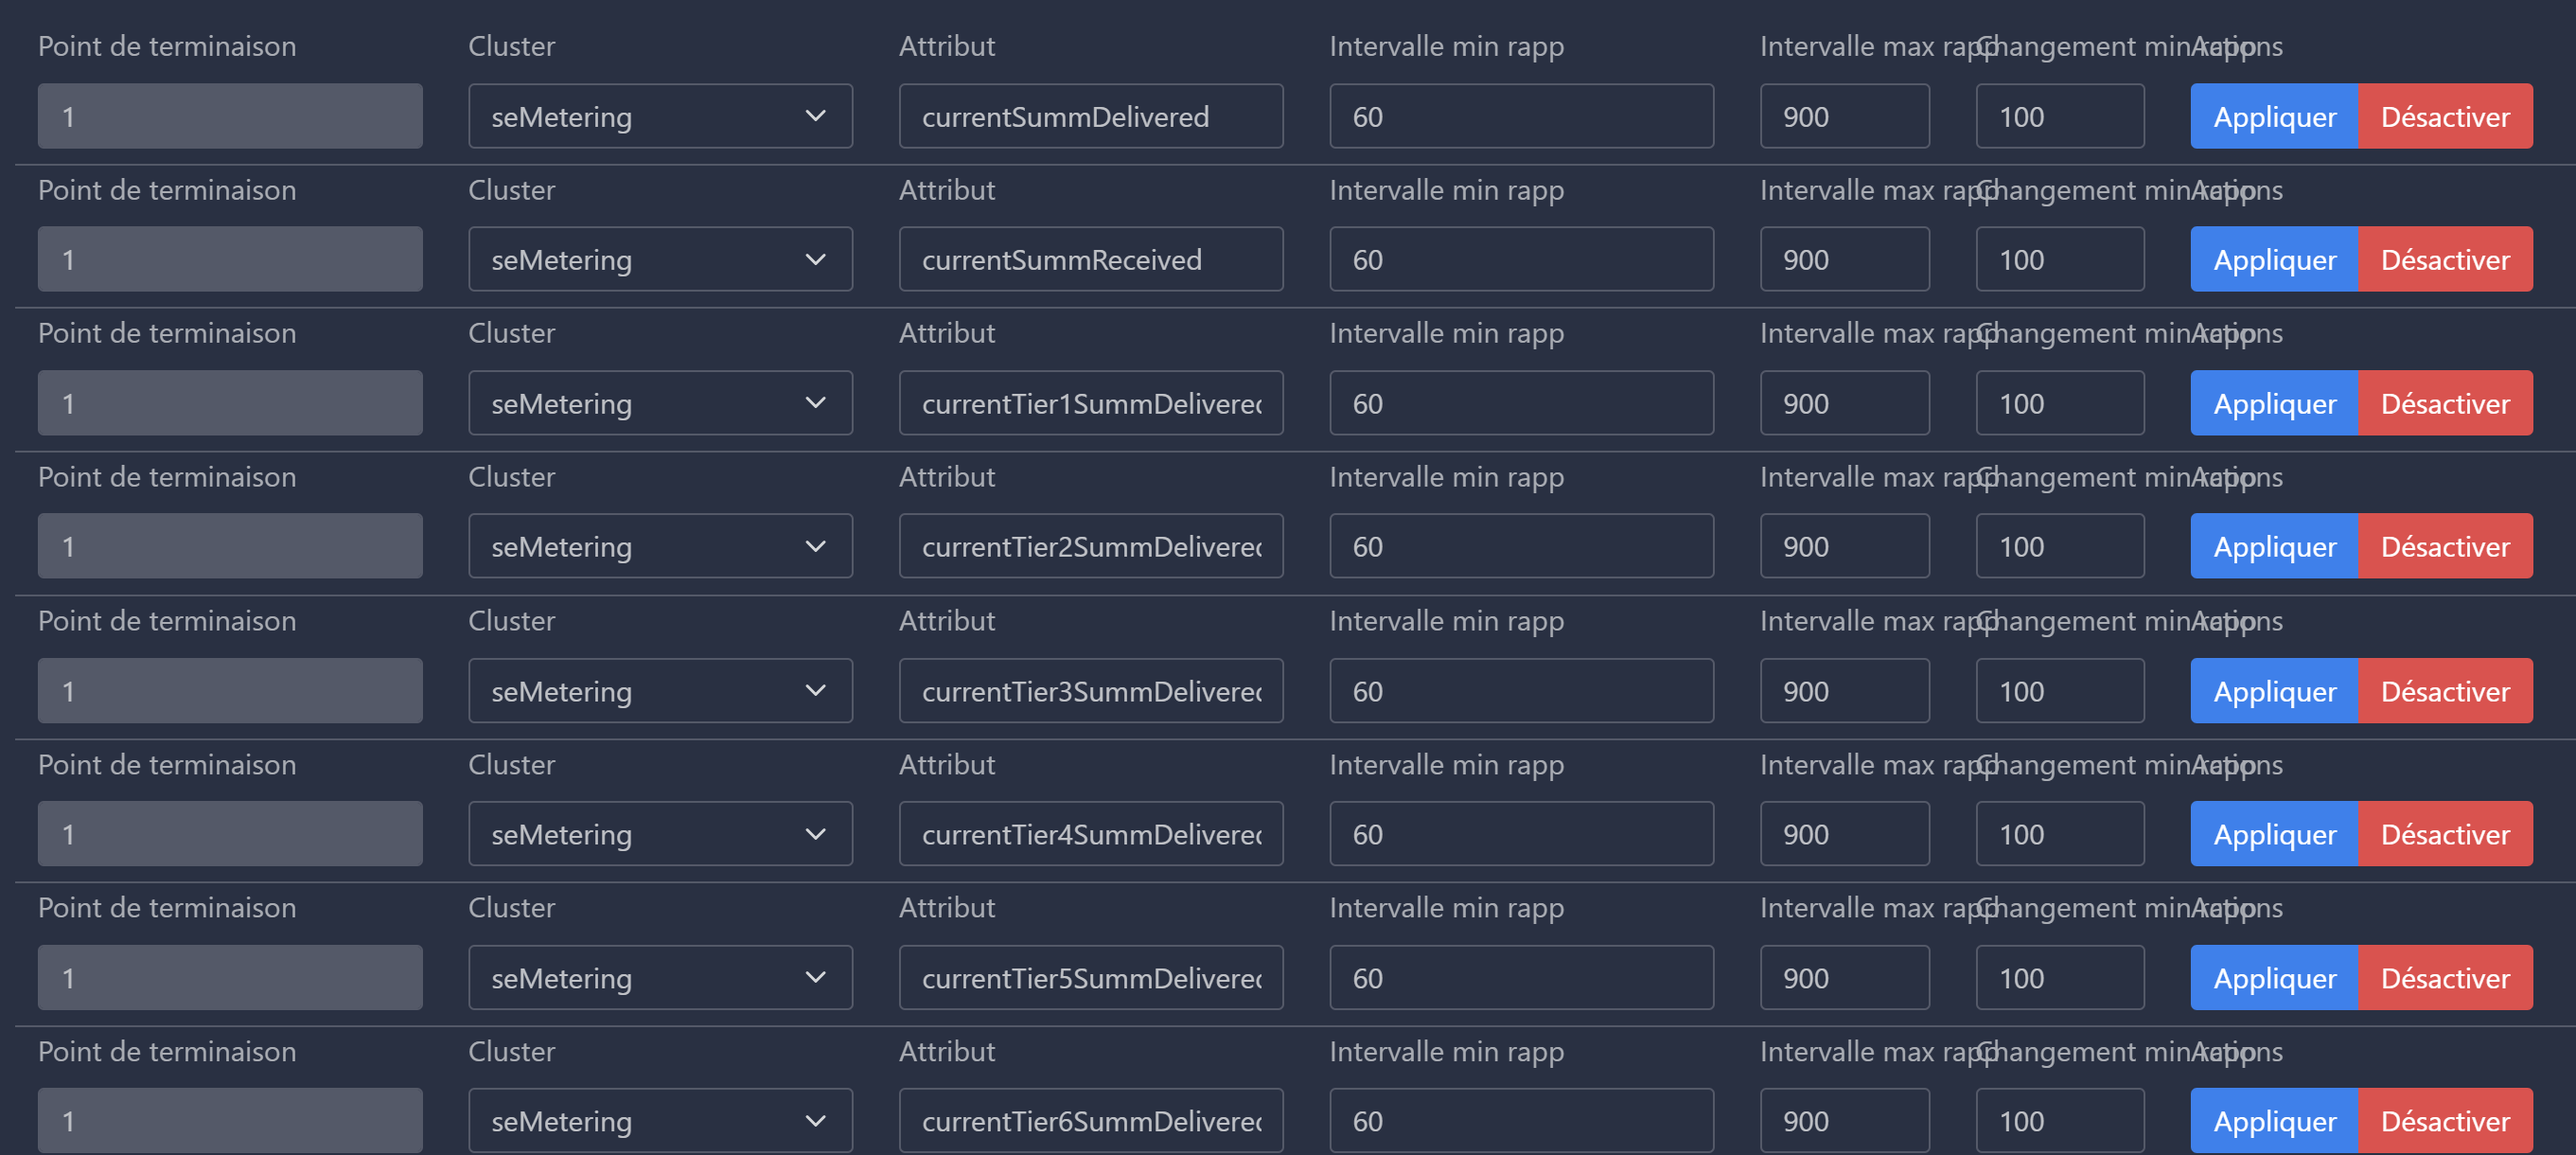Click Appliquer for currentSummDelivered row
Image resolution: width=2576 pixels, height=1155 pixels.
tap(2274, 116)
